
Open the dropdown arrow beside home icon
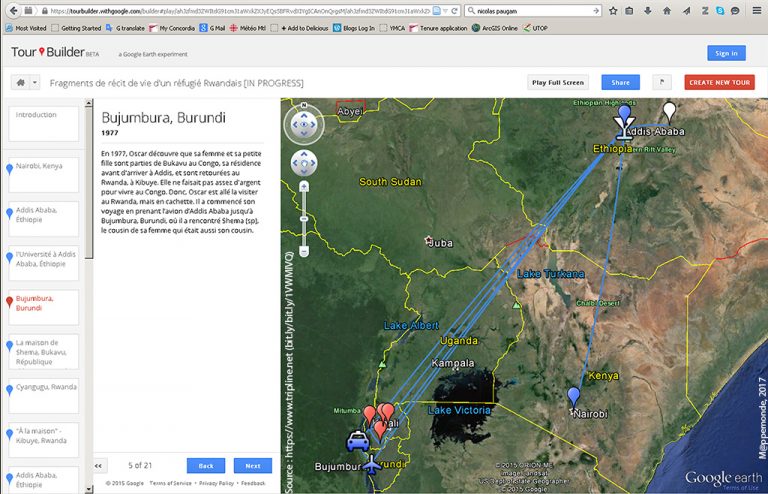click(x=35, y=82)
